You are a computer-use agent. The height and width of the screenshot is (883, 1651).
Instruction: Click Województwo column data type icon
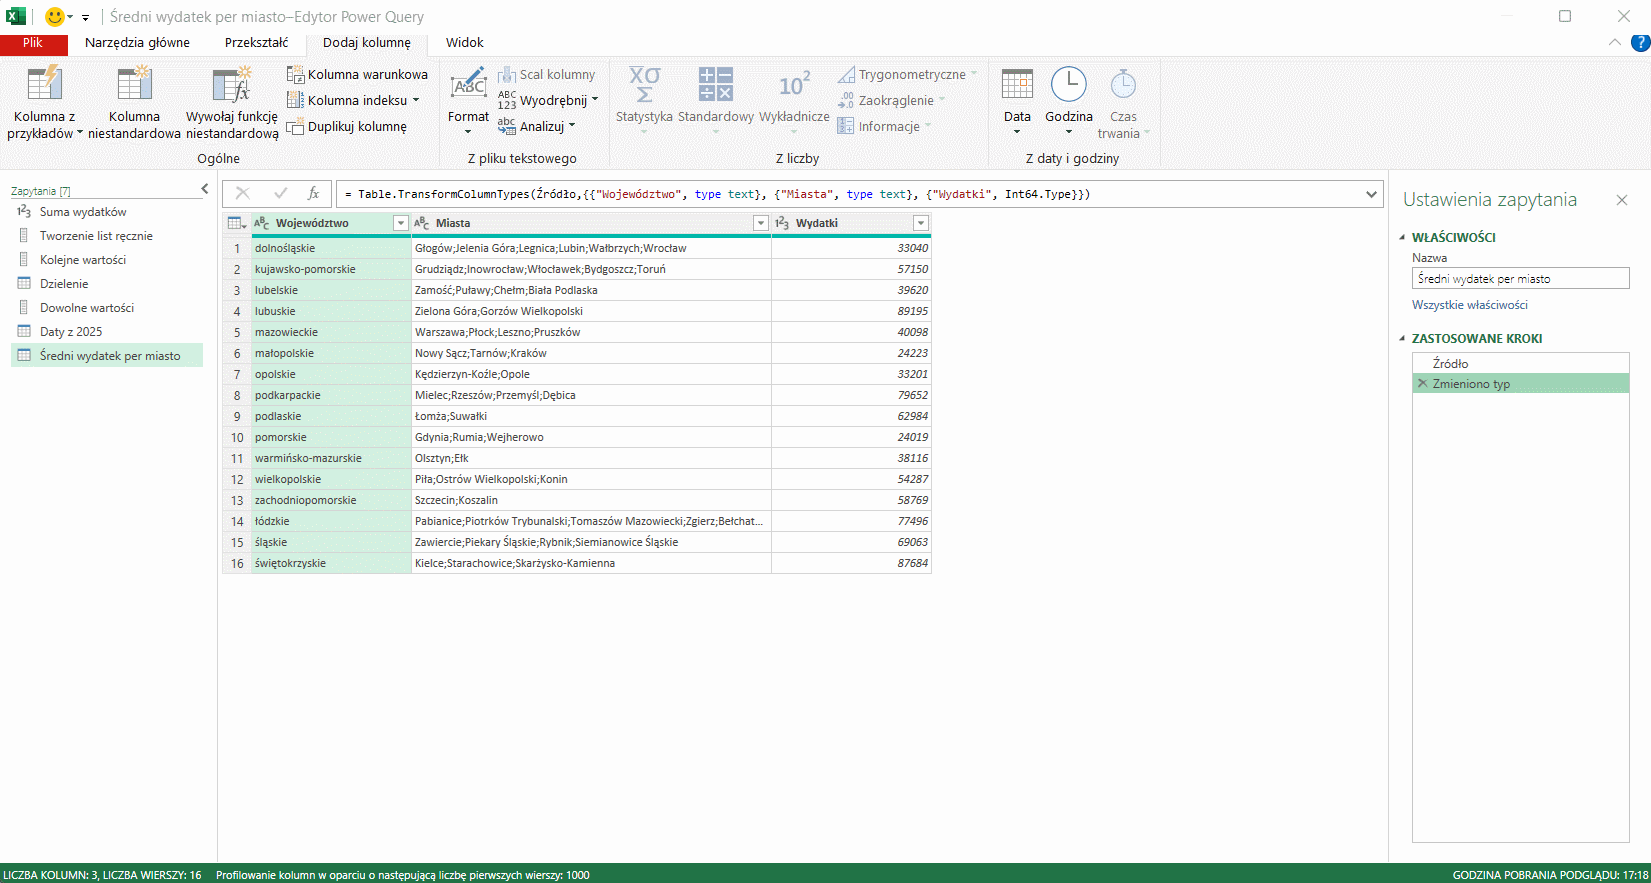262,223
